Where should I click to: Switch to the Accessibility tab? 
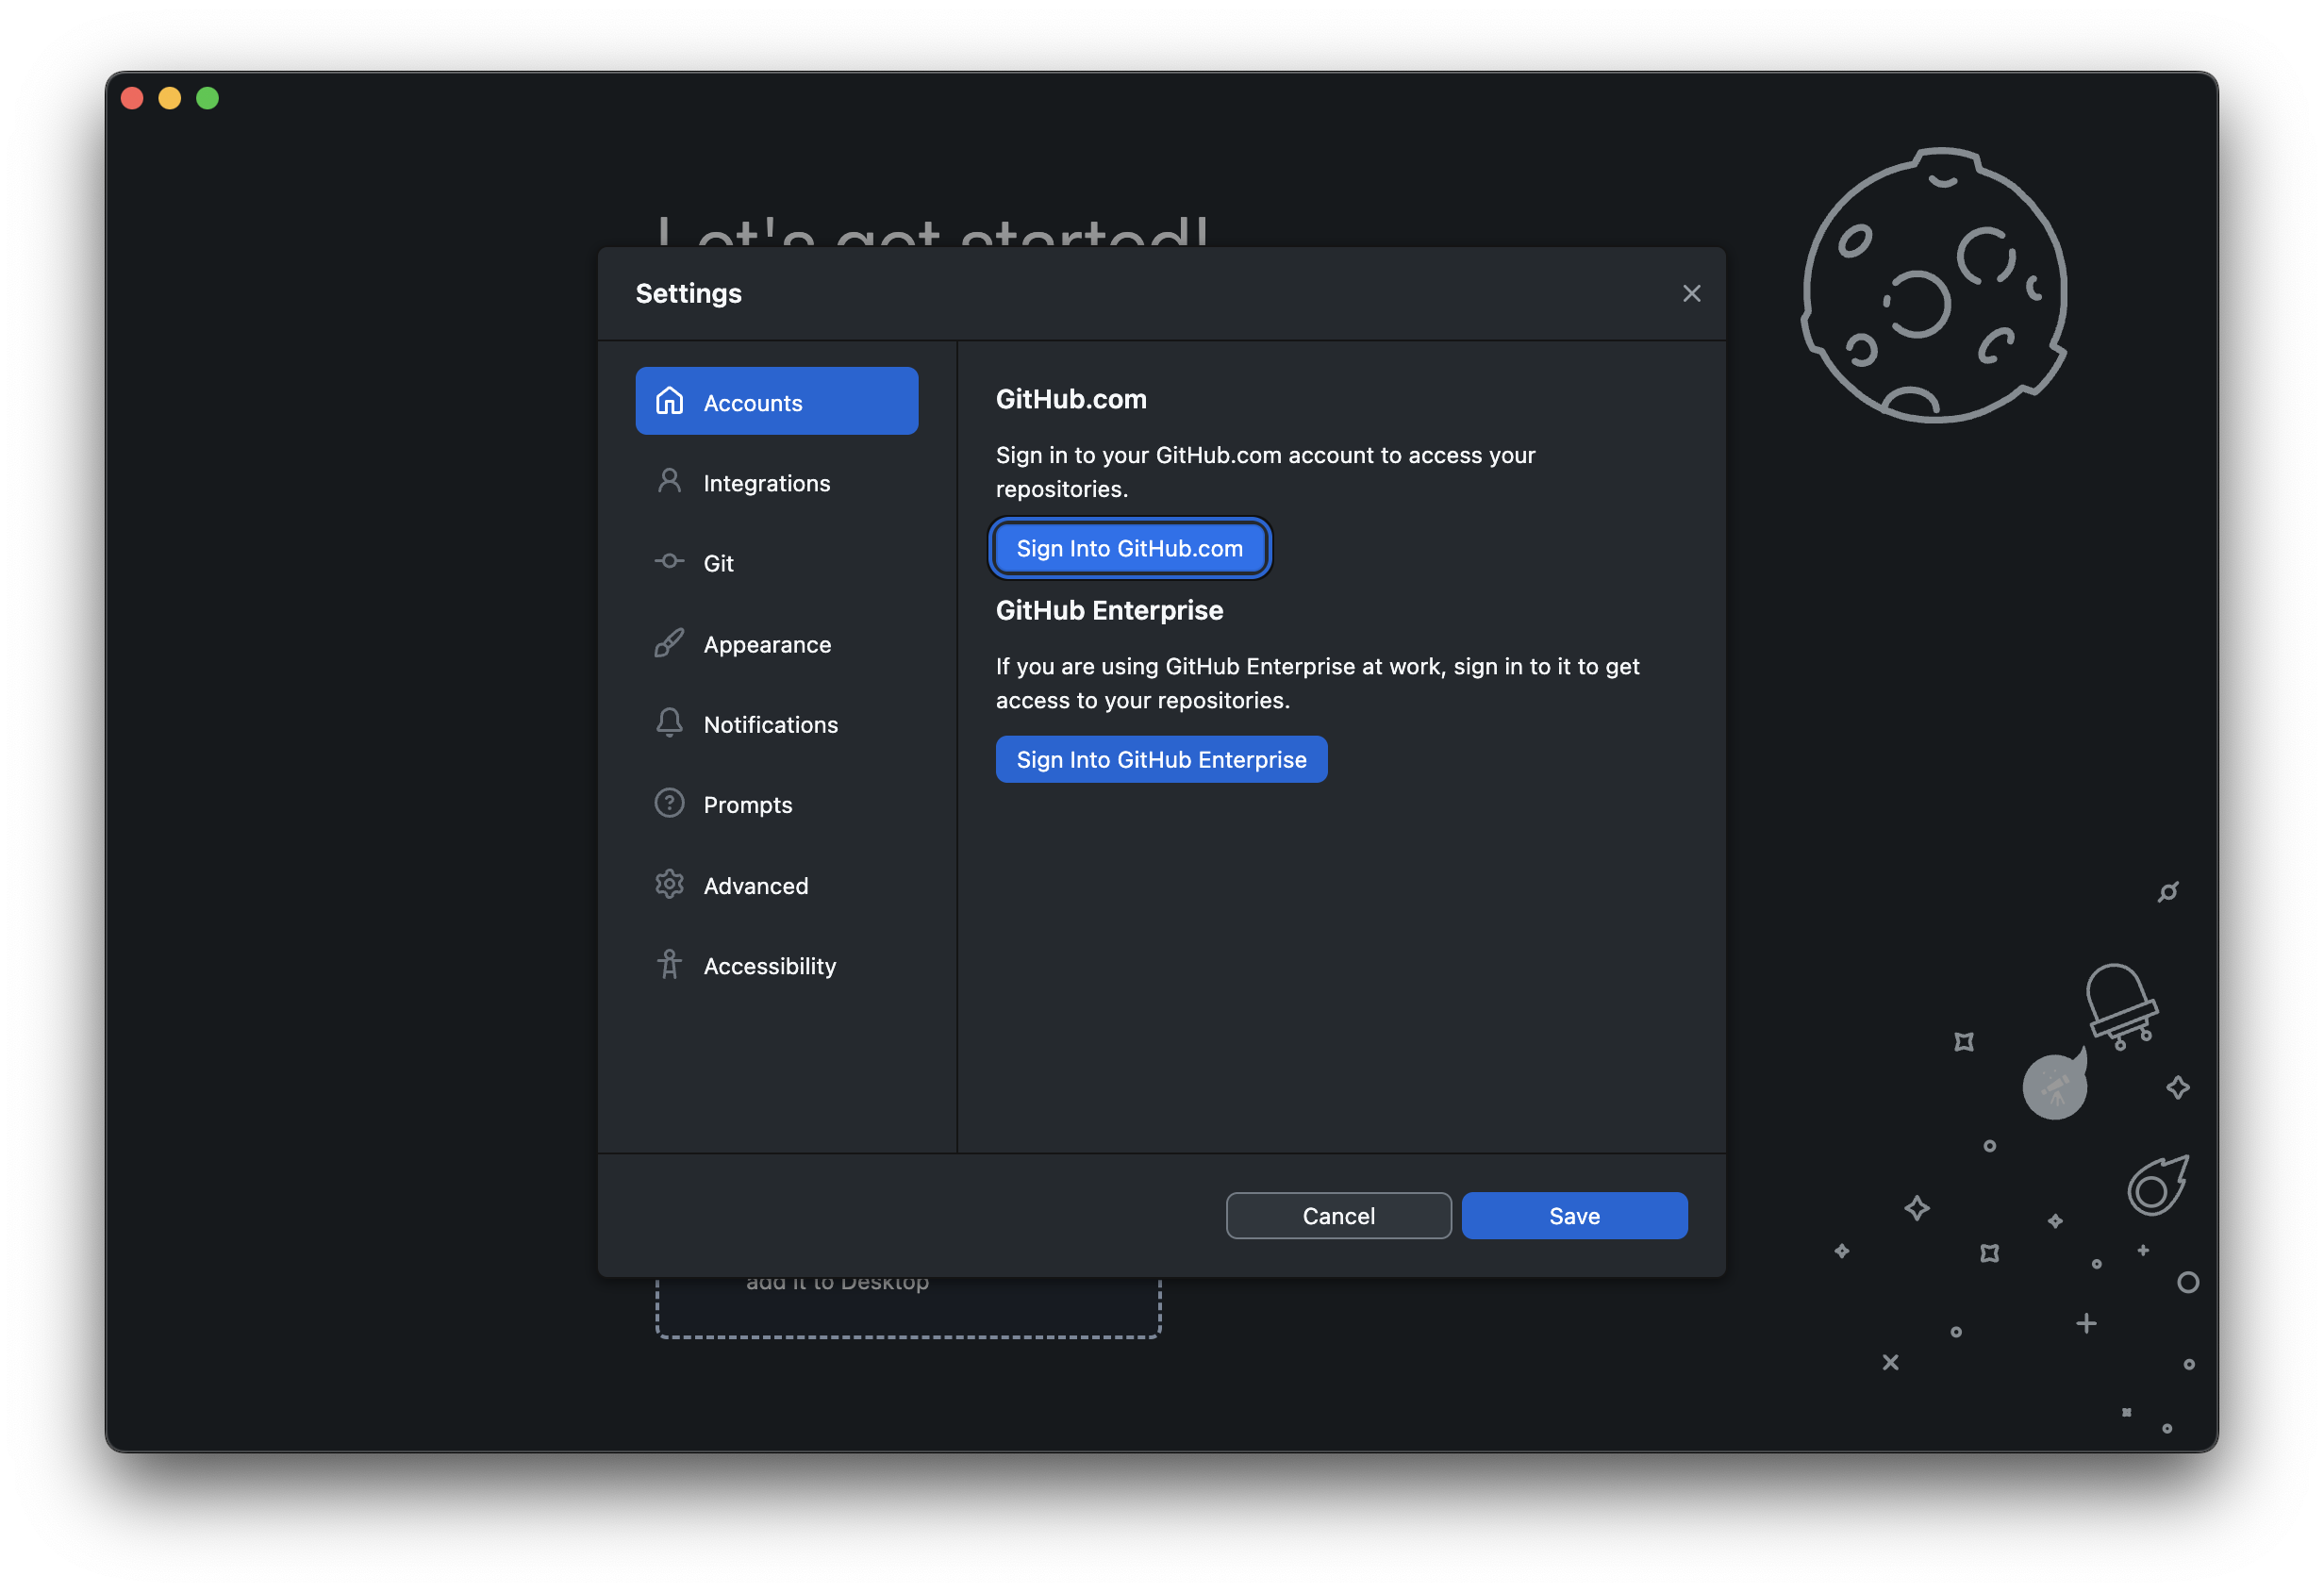(x=777, y=965)
